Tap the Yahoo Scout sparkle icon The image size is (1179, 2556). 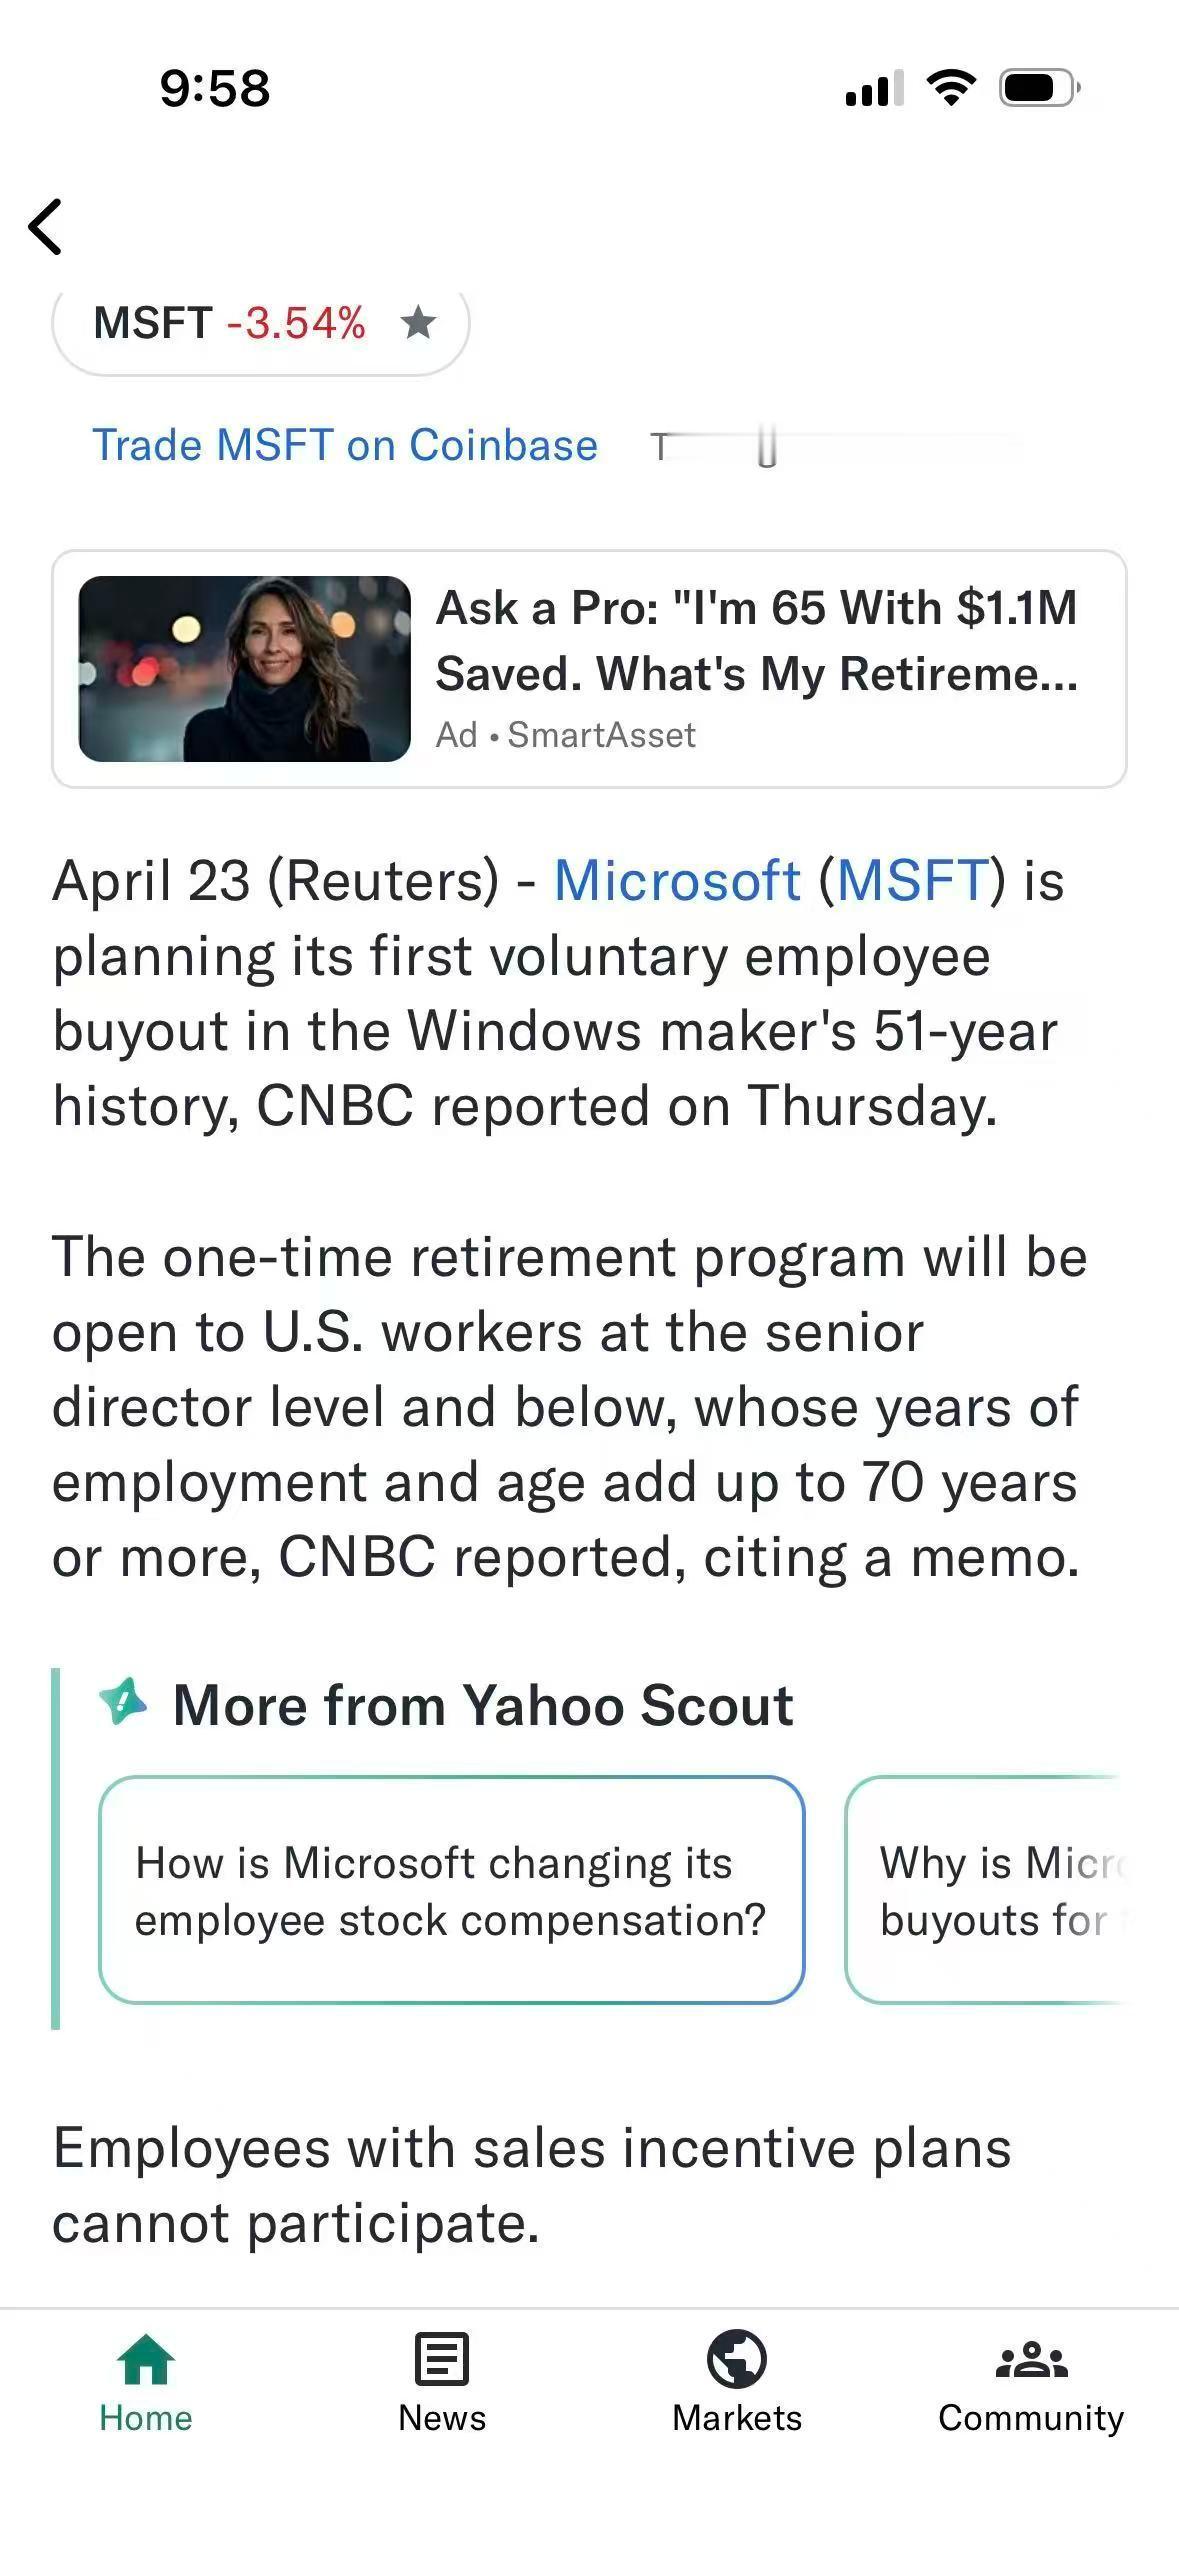123,1702
